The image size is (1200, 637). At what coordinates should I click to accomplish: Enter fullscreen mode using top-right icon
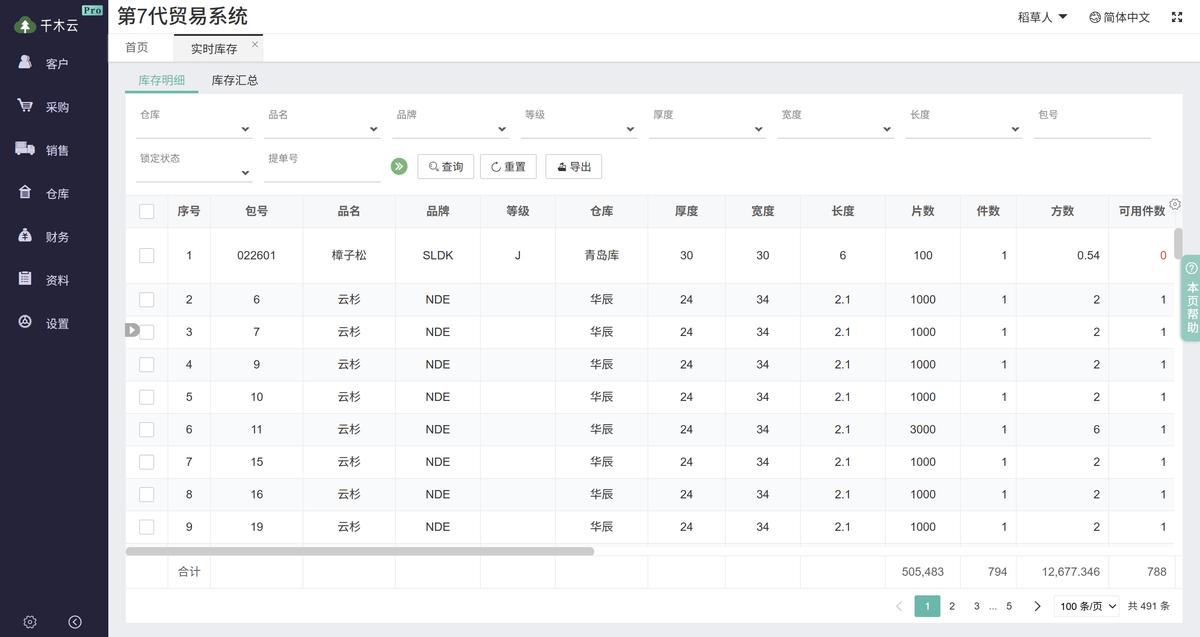(1177, 17)
